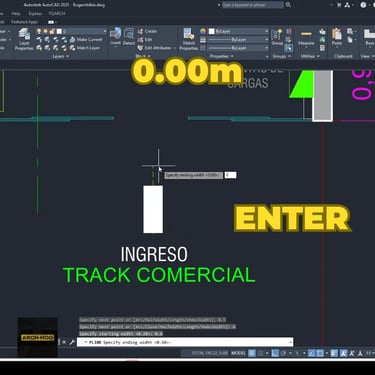Screen dimensions: 375x375
Task: Toggle ortho mode in status bar
Action: pyautogui.click(x=275, y=353)
